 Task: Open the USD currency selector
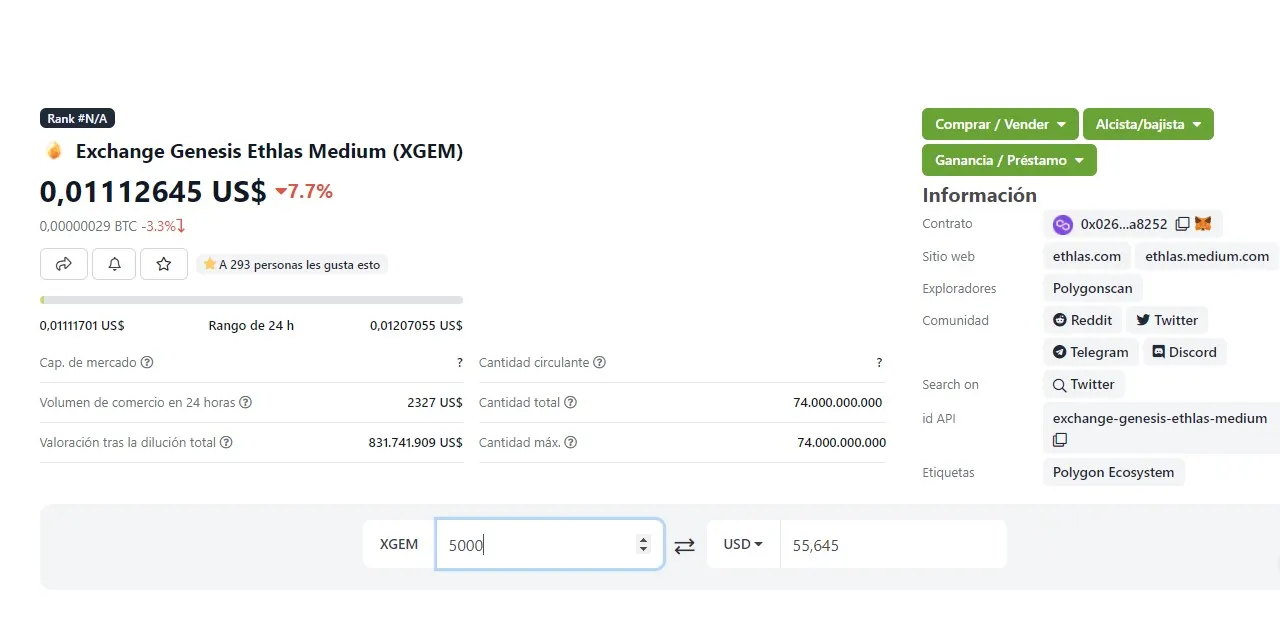pos(743,545)
